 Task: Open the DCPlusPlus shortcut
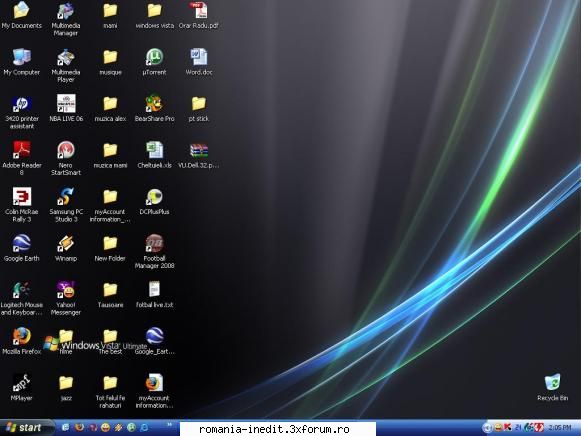coord(154,202)
